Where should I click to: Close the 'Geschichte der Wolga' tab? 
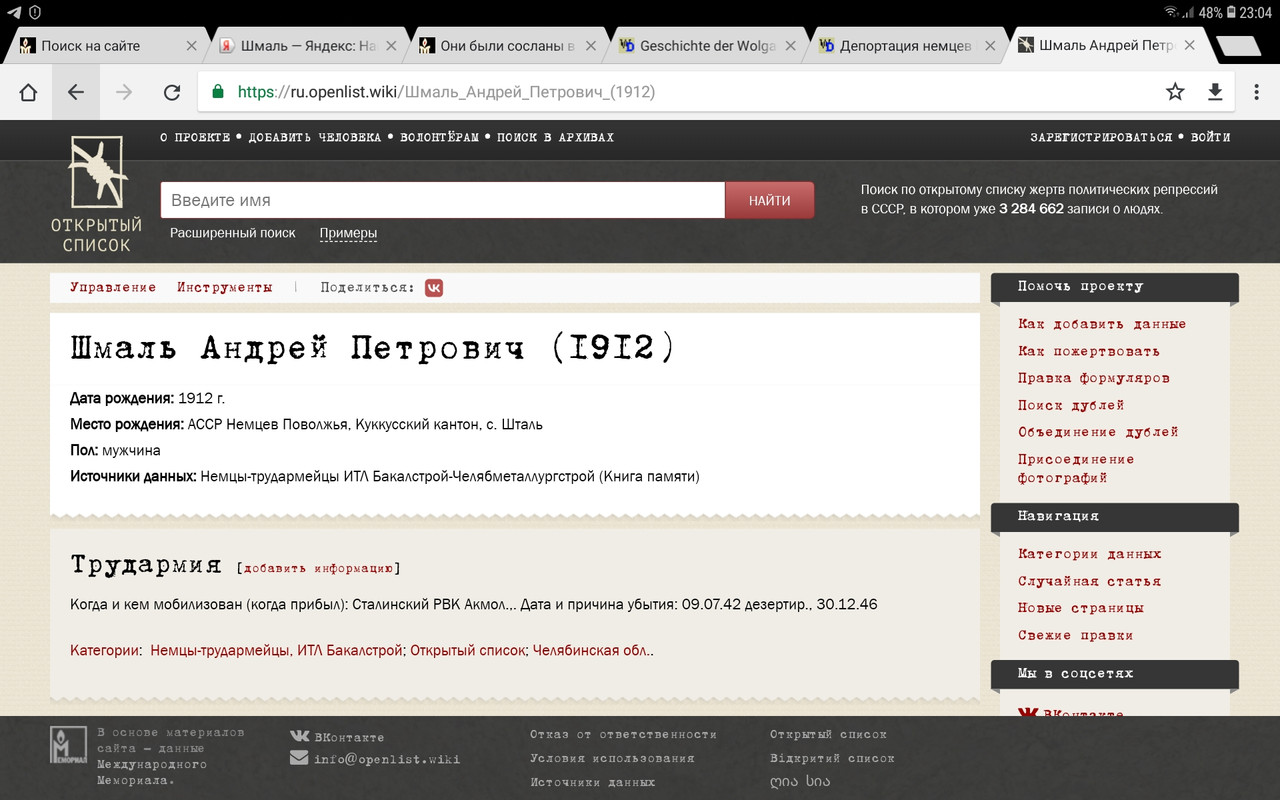tap(791, 46)
